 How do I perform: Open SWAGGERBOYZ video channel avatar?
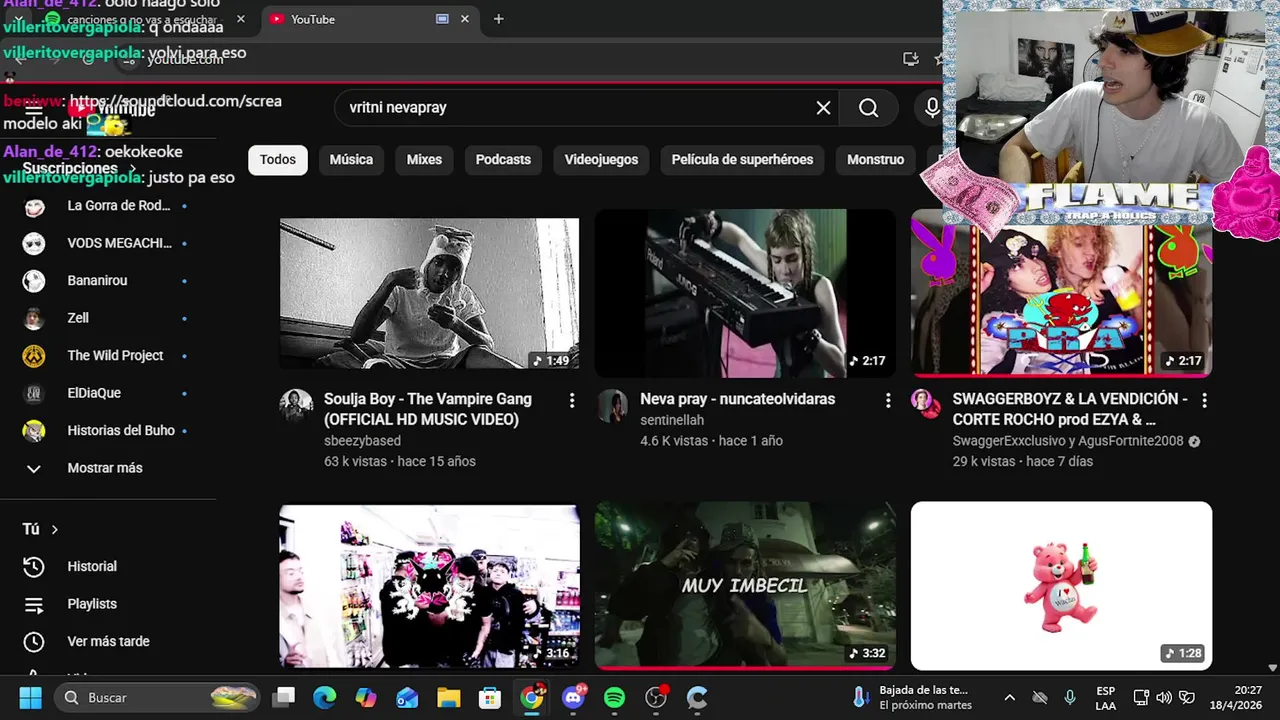927,404
